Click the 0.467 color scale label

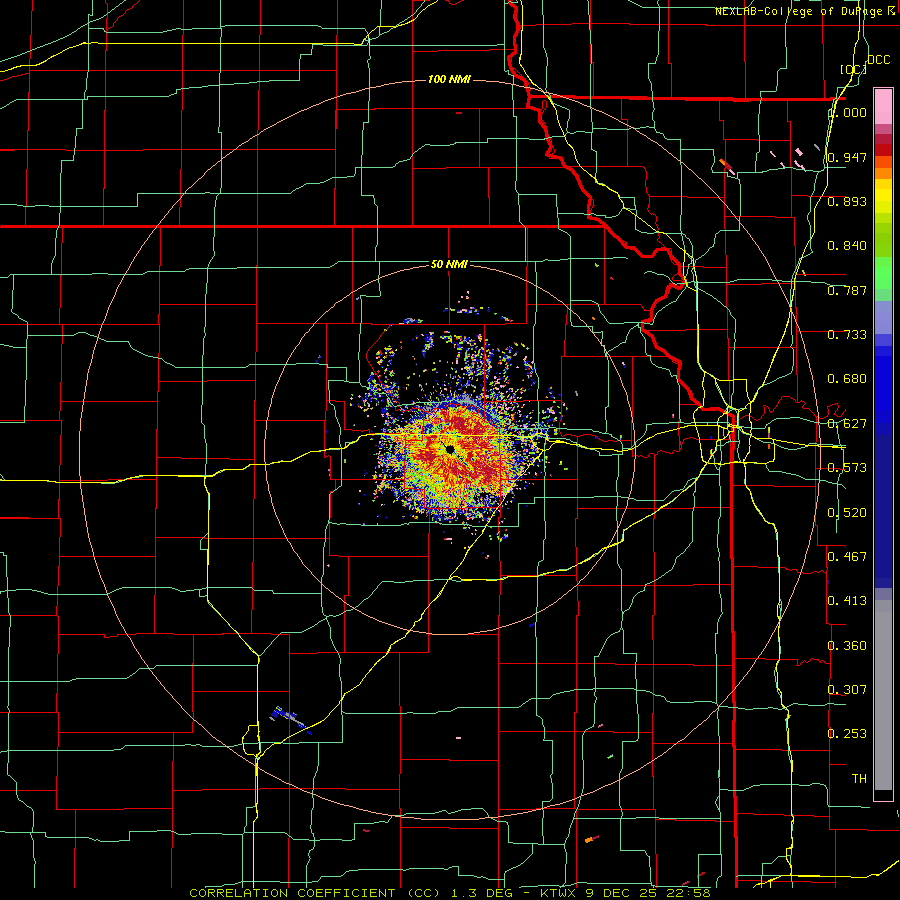[847, 556]
